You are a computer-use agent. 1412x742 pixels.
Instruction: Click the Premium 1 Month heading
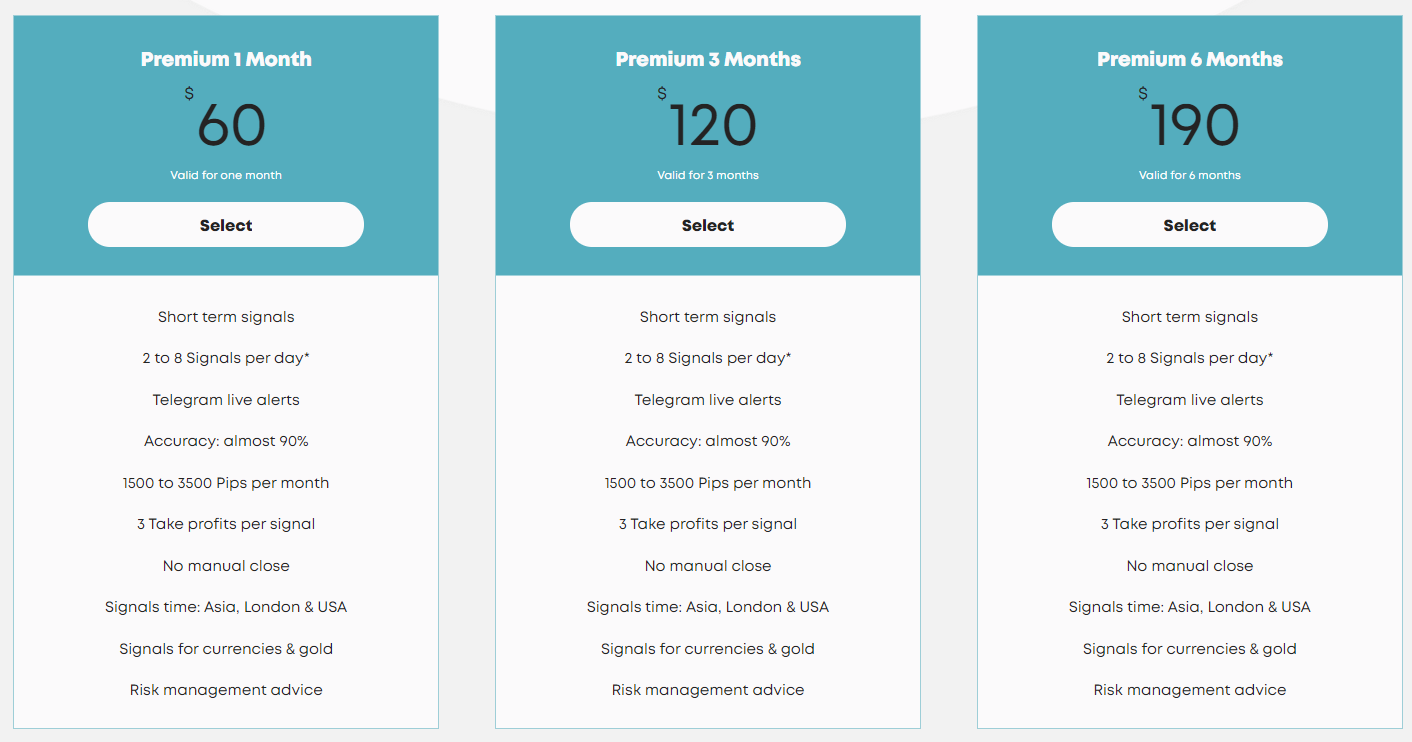tap(226, 59)
